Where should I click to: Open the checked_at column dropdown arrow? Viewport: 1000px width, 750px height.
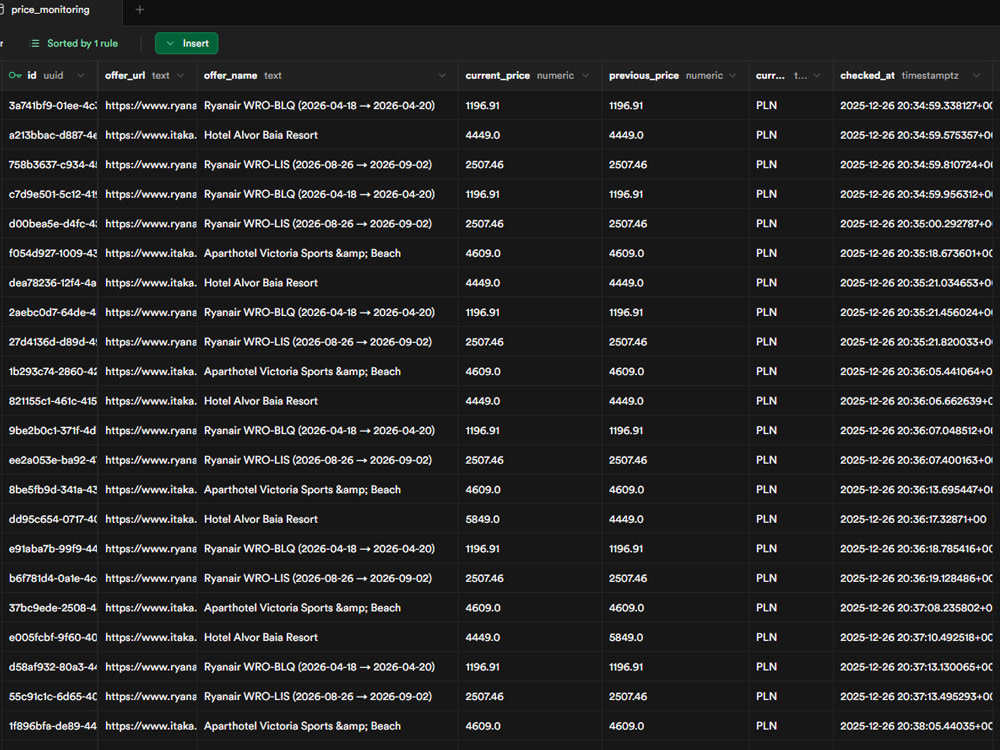976,75
